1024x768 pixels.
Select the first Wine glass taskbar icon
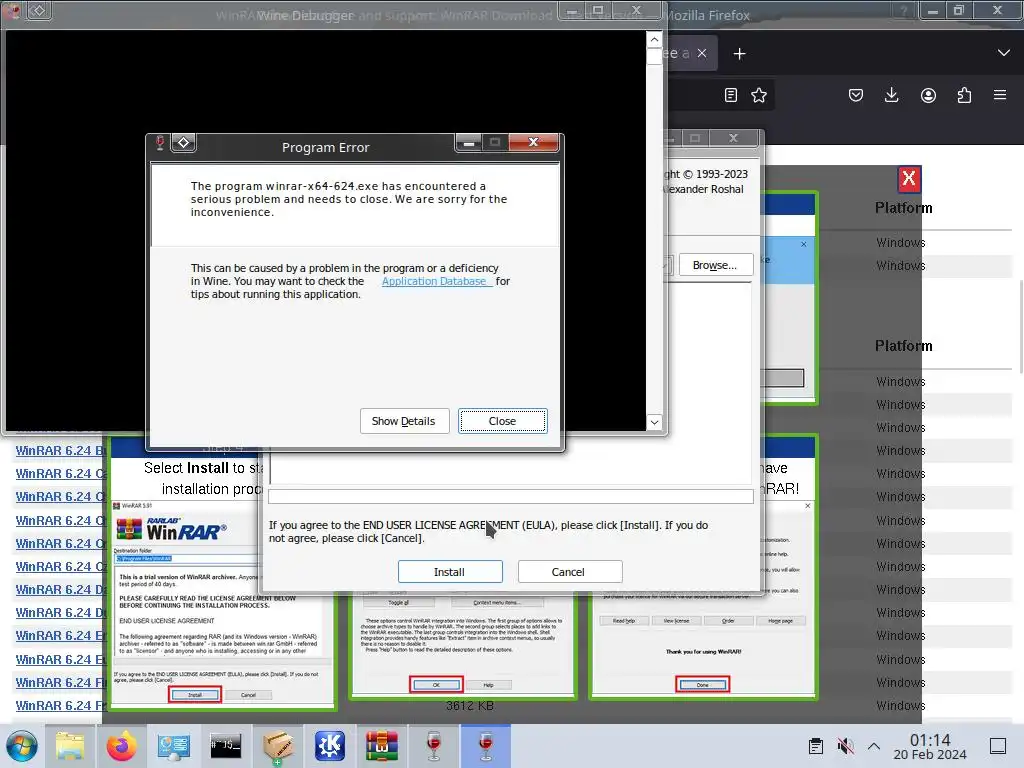pyautogui.click(x=434, y=746)
